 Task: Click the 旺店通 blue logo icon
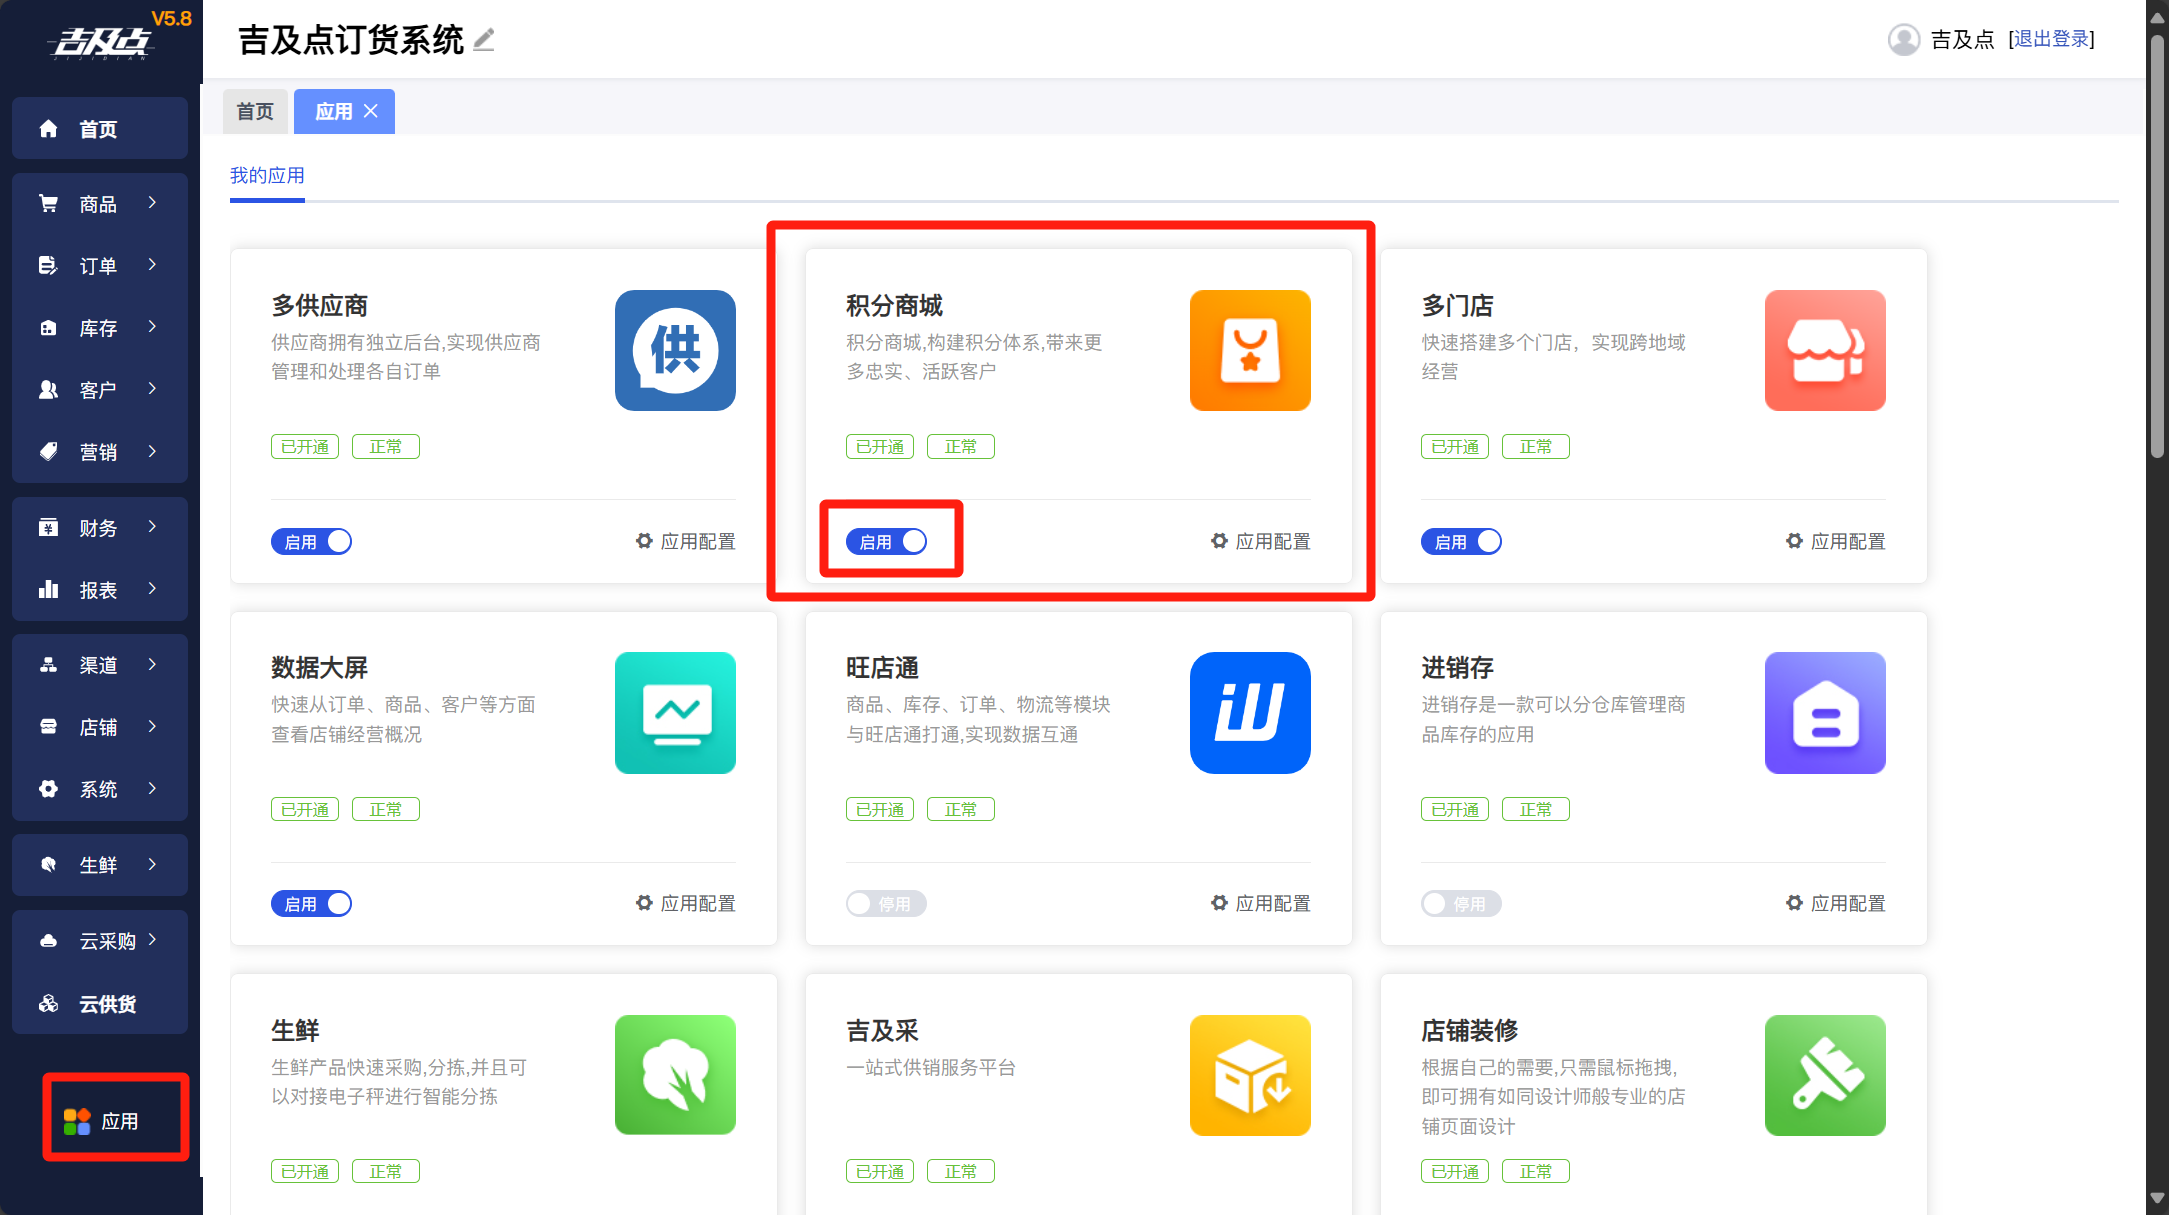pyautogui.click(x=1250, y=713)
